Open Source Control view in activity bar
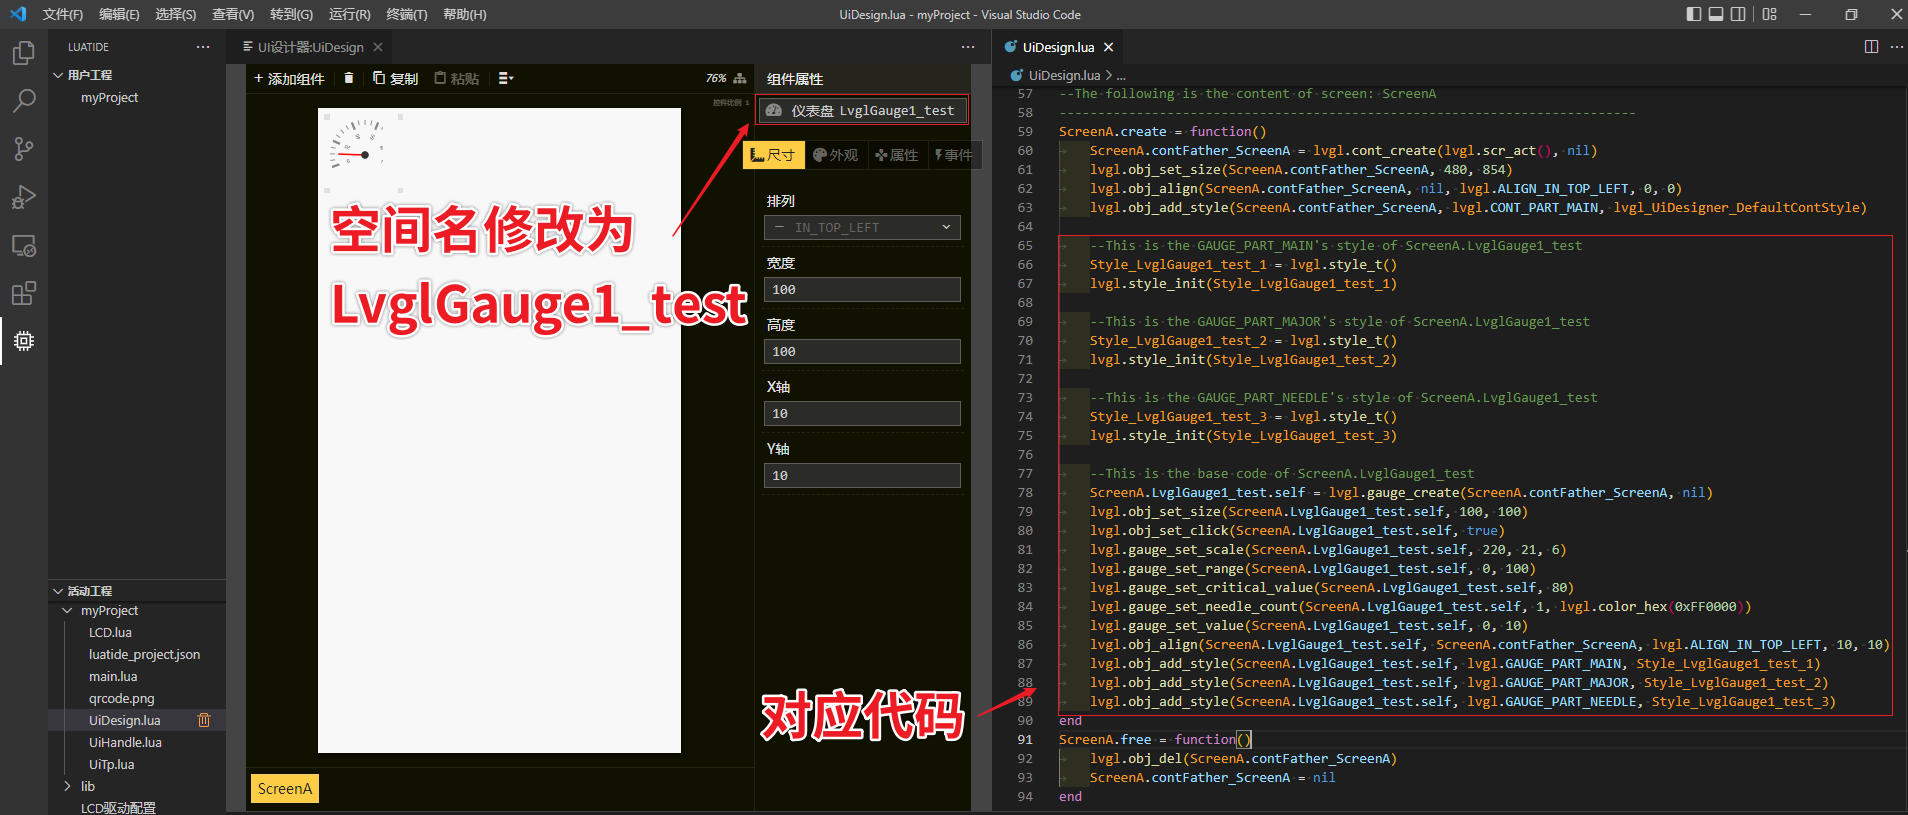 pos(24,149)
